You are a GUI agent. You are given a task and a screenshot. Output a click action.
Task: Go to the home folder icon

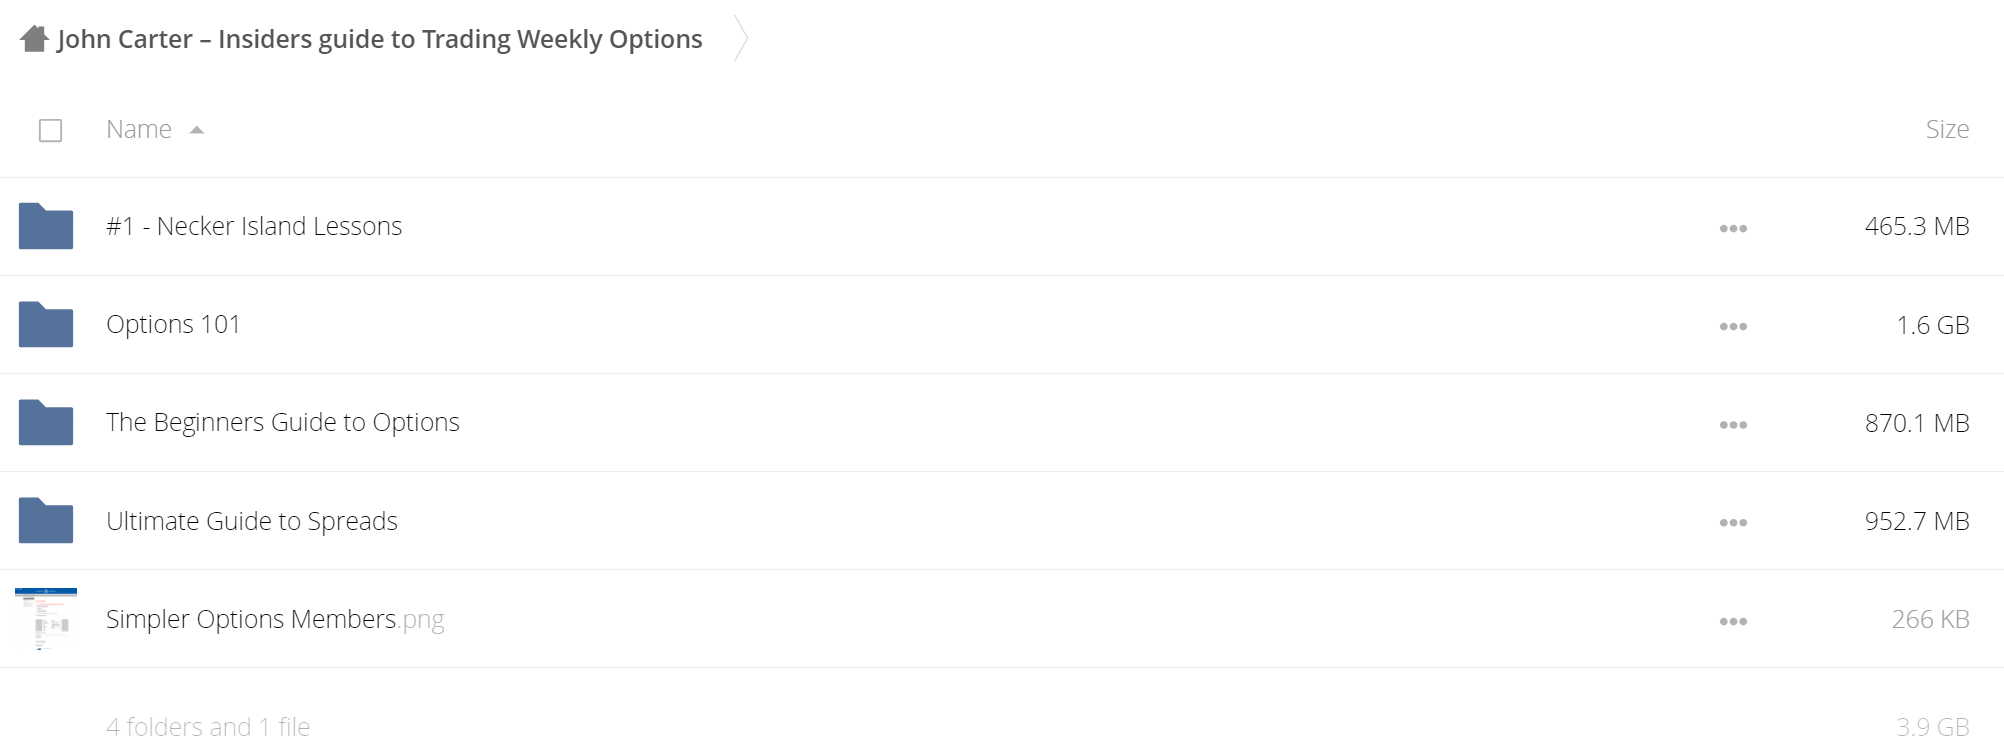(35, 39)
